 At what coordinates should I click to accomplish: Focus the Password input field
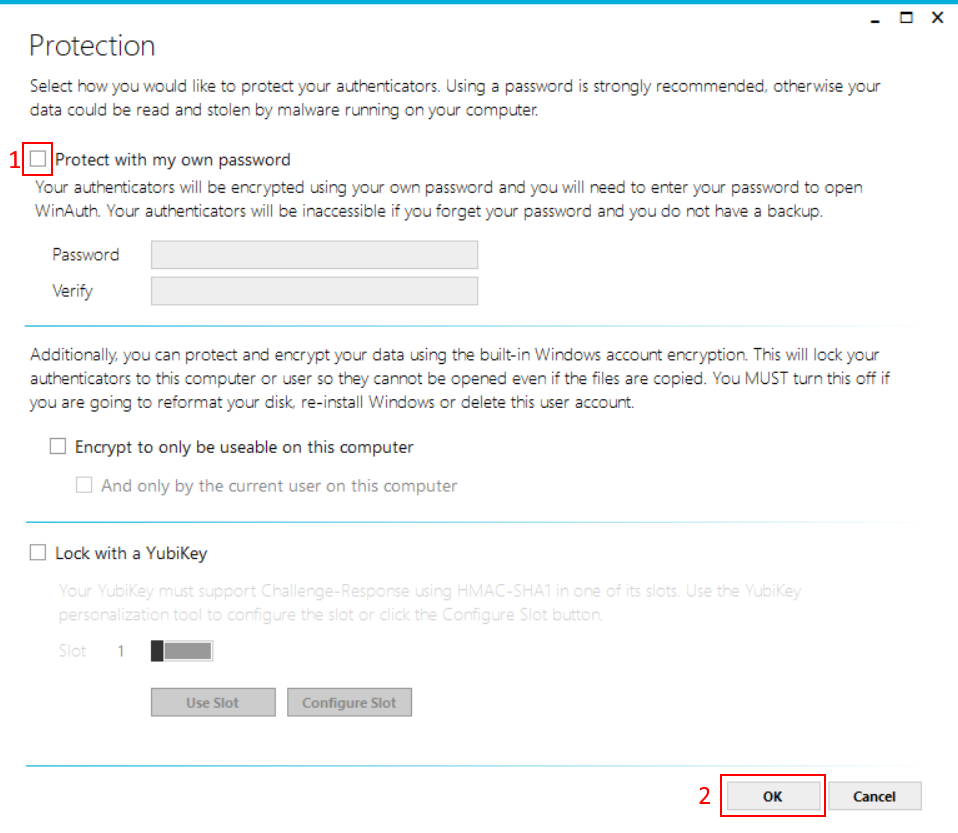tap(314, 254)
